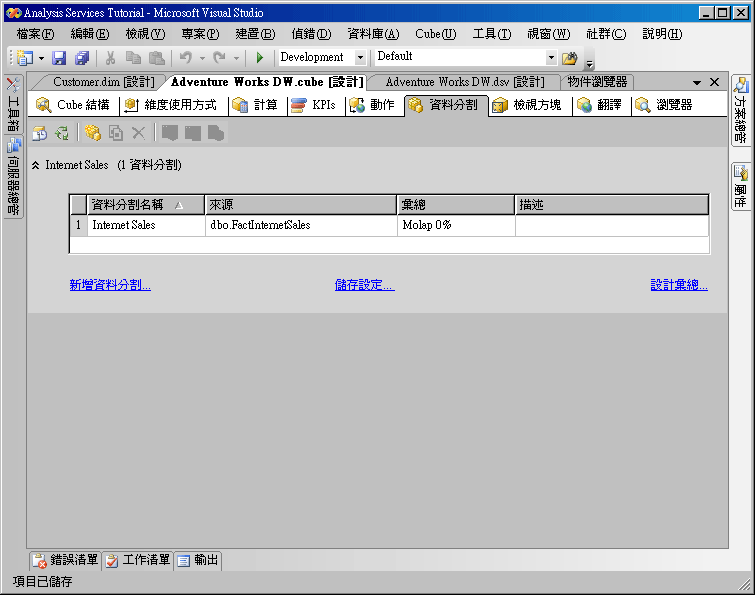Open the 方案總管 side panel

[x=741, y=111]
